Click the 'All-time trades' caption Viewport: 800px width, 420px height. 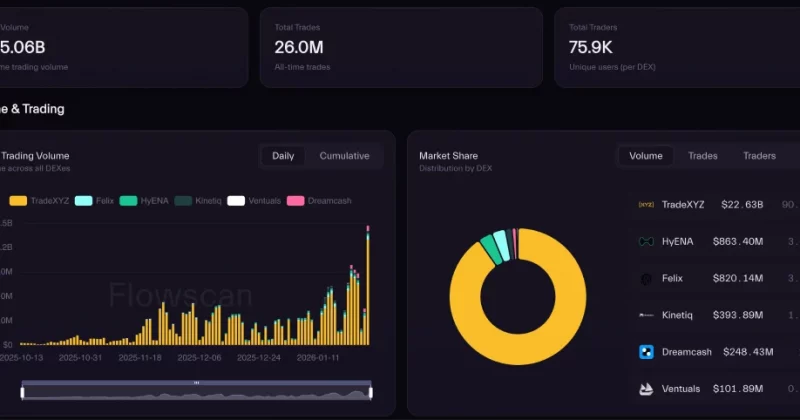pyautogui.click(x=302, y=67)
